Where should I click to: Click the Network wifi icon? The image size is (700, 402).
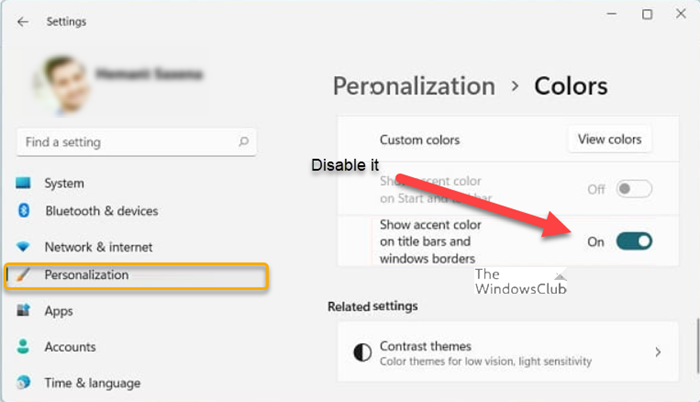pyautogui.click(x=24, y=246)
